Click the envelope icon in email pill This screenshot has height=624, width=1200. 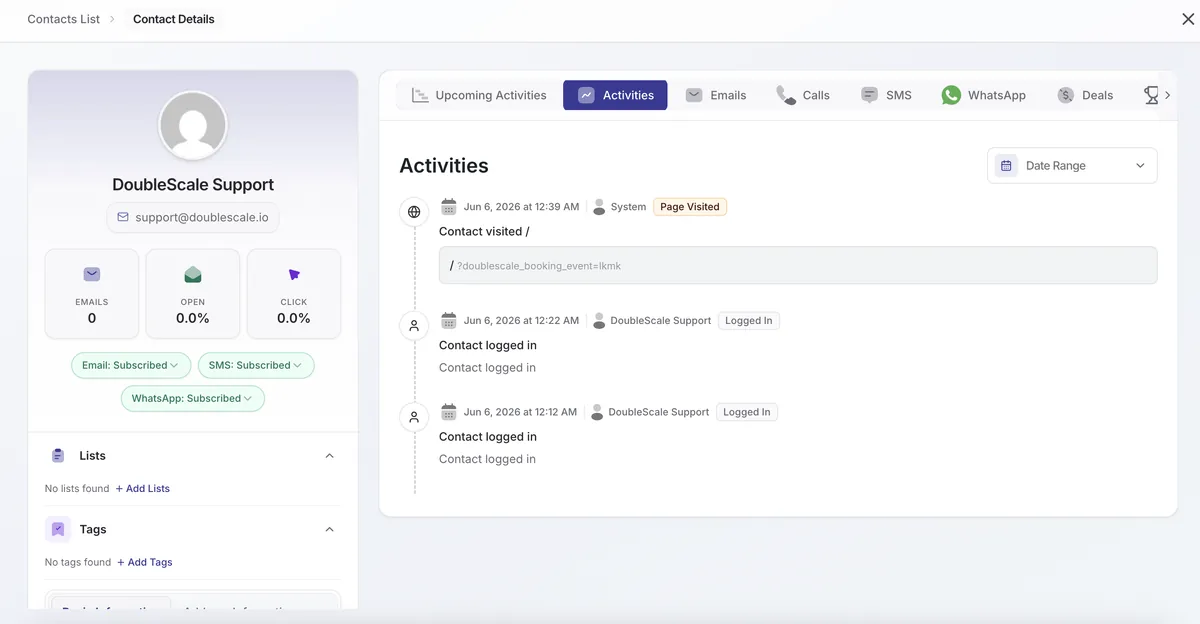click(123, 217)
